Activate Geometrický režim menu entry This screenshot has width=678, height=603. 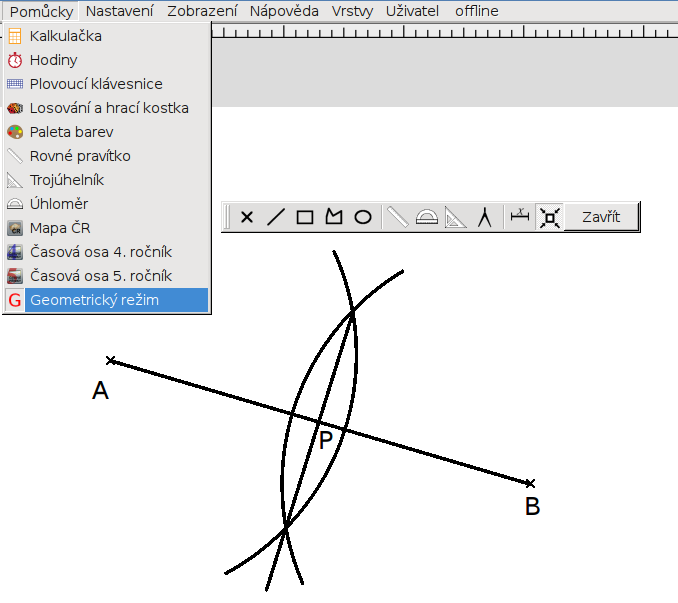(107, 300)
